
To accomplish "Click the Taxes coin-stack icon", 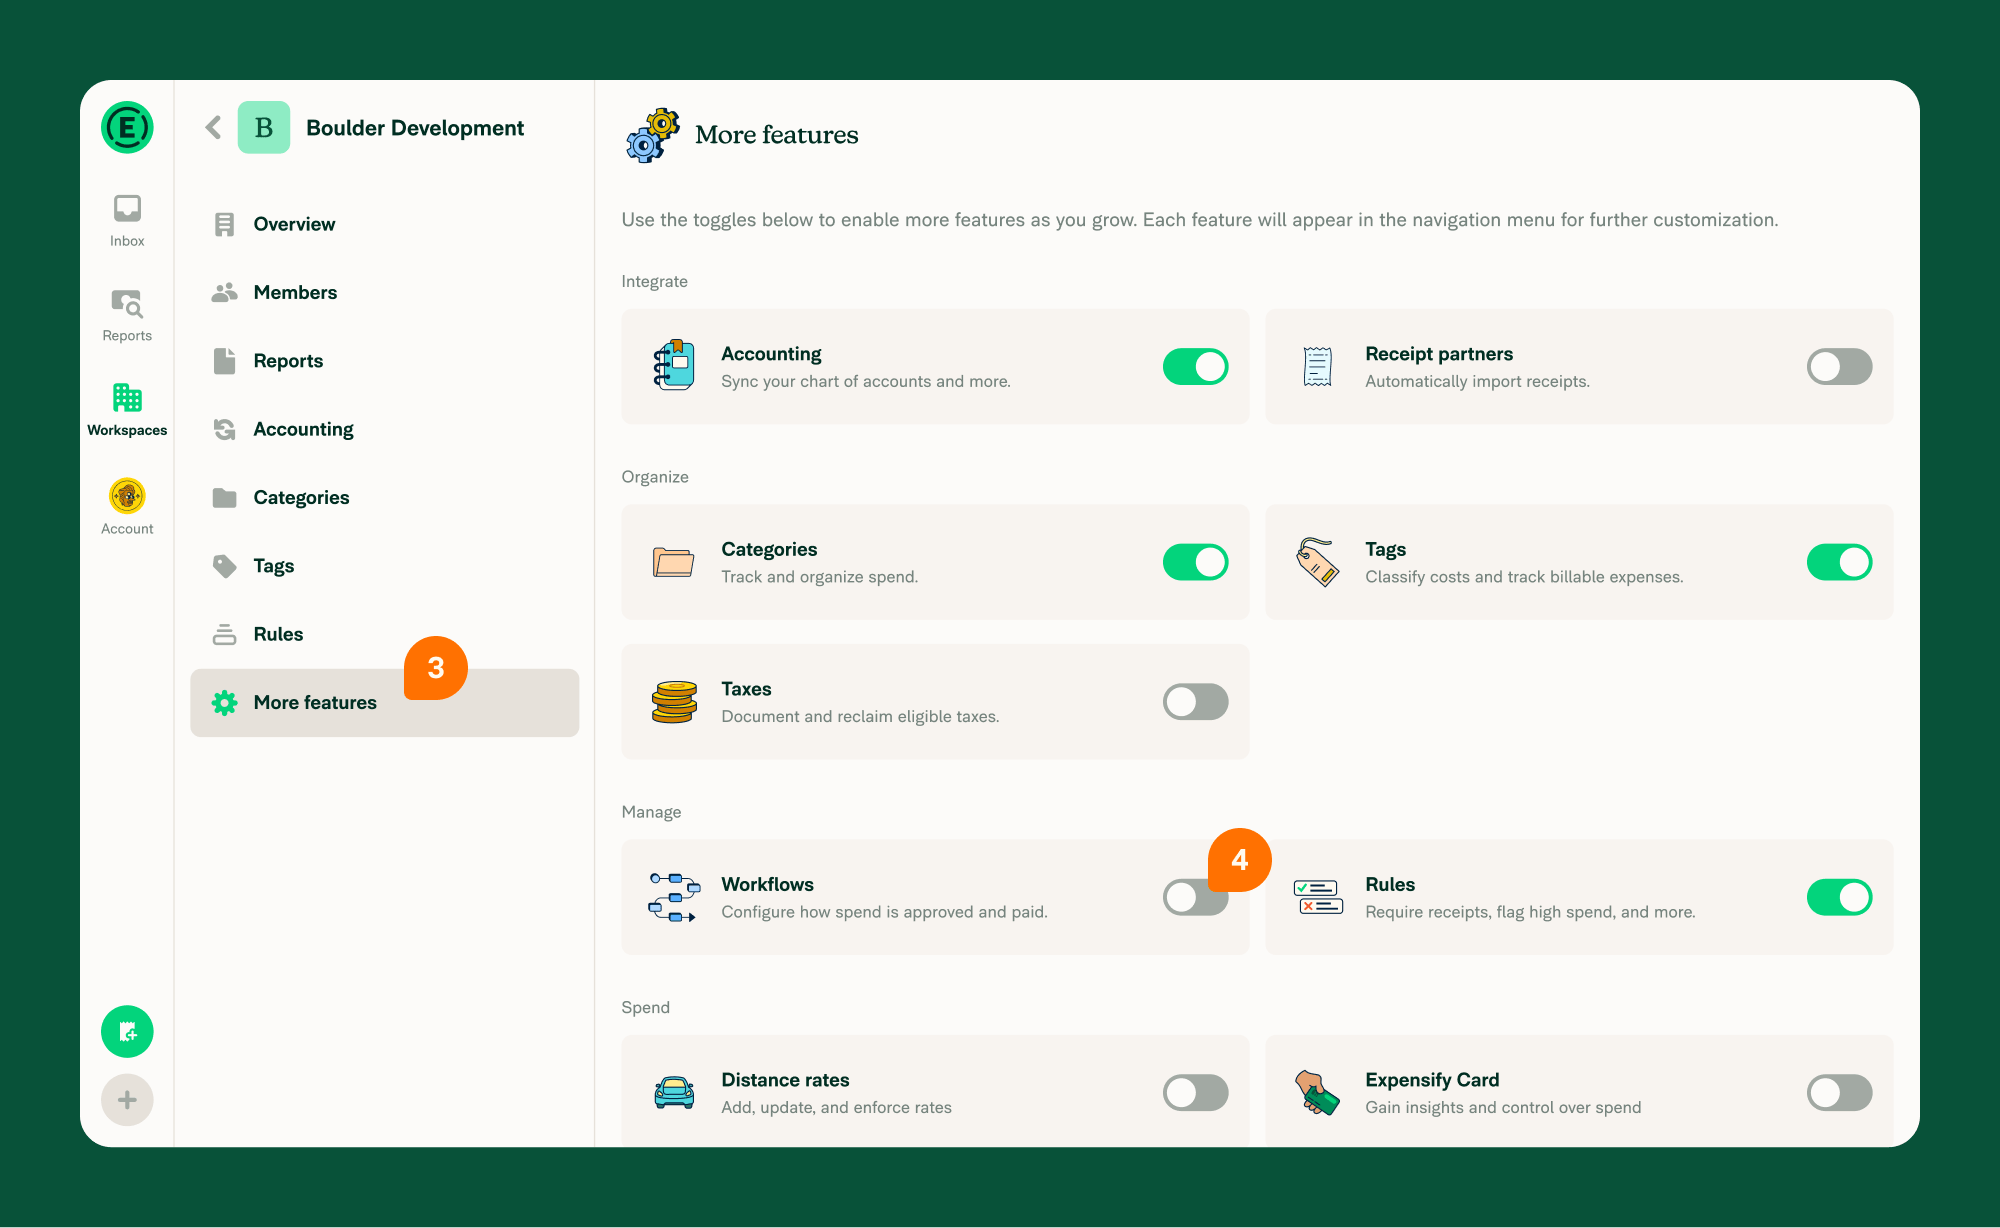I will [674, 701].
